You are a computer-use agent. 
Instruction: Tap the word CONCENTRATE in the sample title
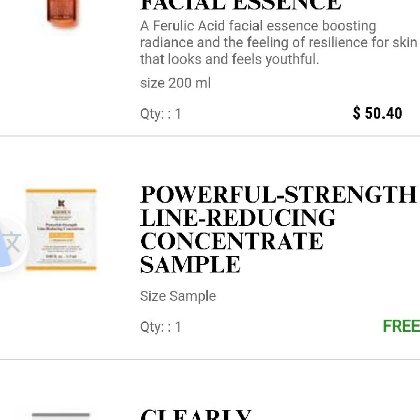[232, 241]
